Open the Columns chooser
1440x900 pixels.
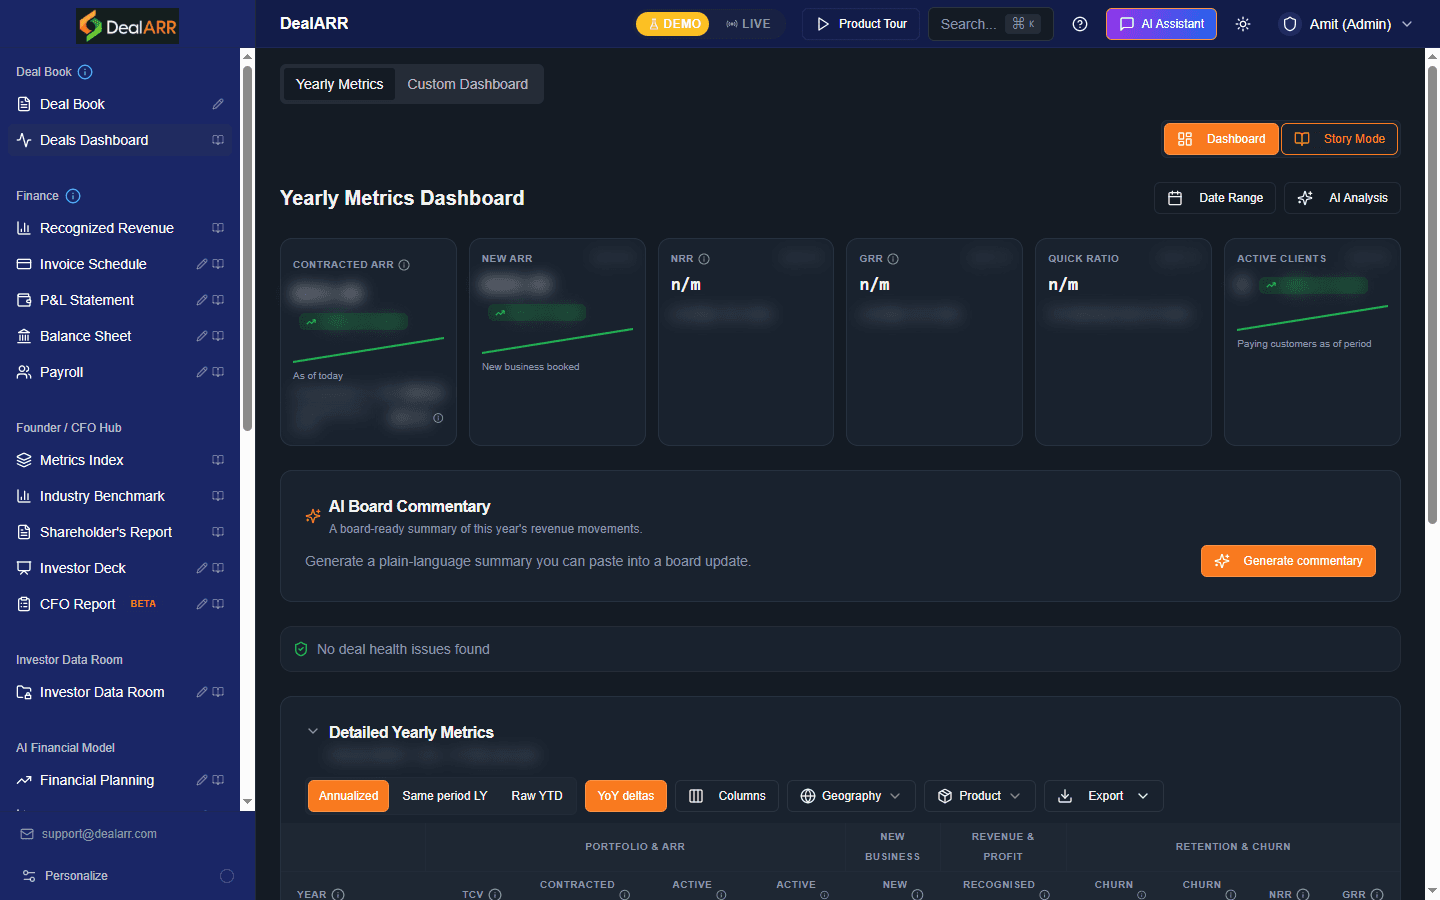pos(727,796)
